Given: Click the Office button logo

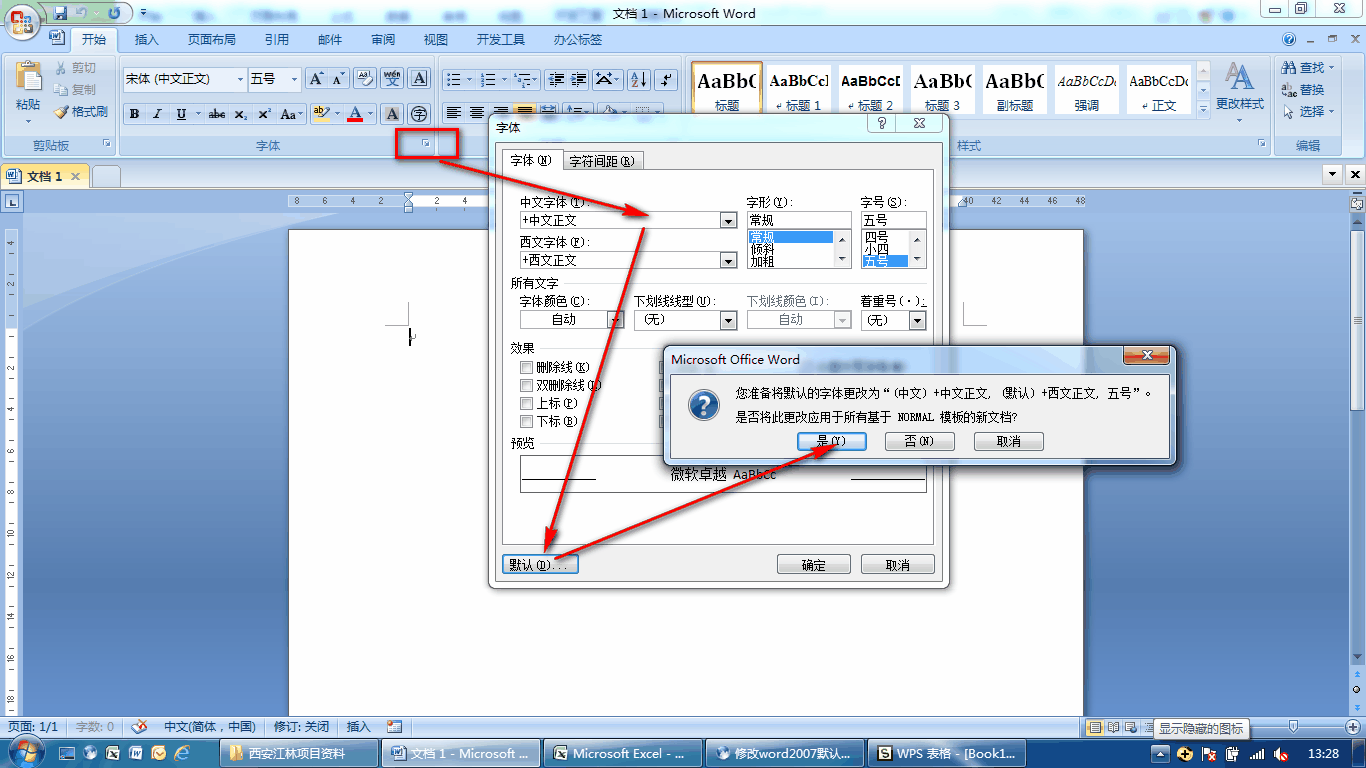Looking at the screenshot, I should click(x=23, y=20).
